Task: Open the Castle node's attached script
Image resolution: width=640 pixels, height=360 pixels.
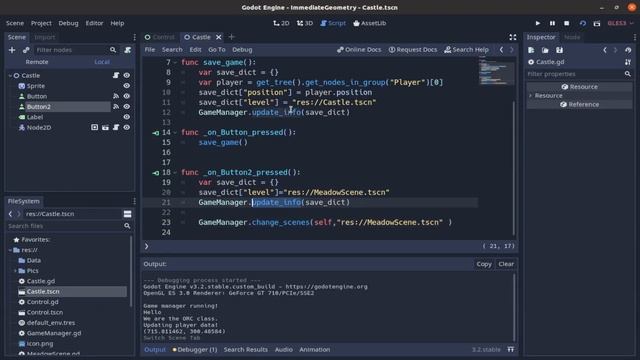Action: (x=116, y=76)
